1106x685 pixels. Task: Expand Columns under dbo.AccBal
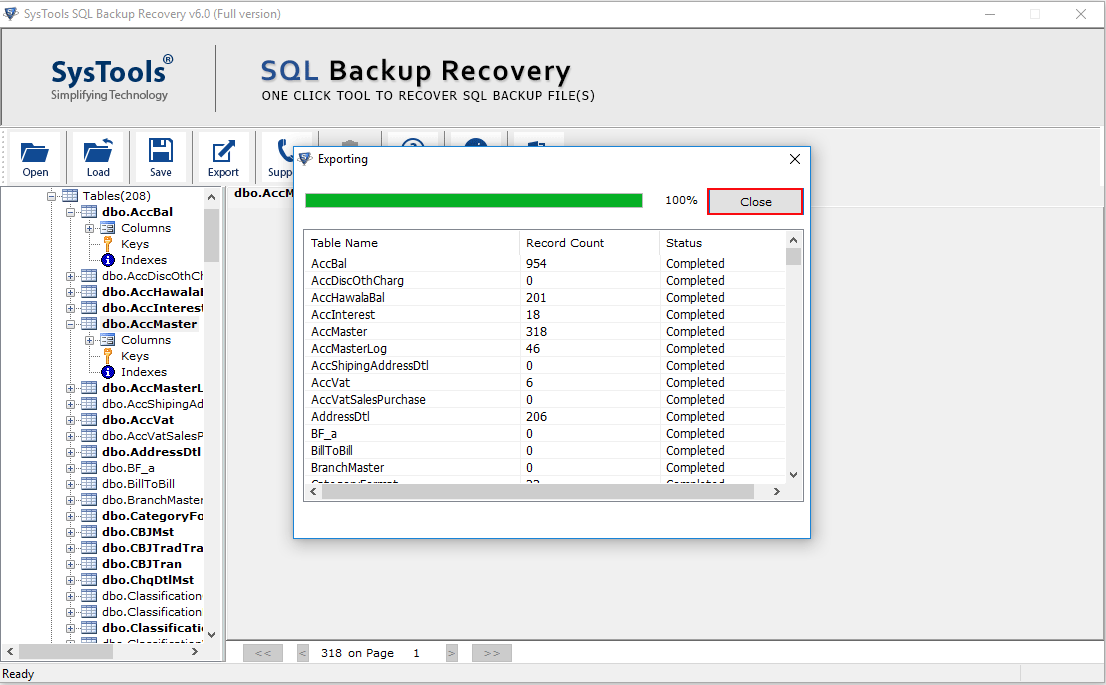coord(90,229)
